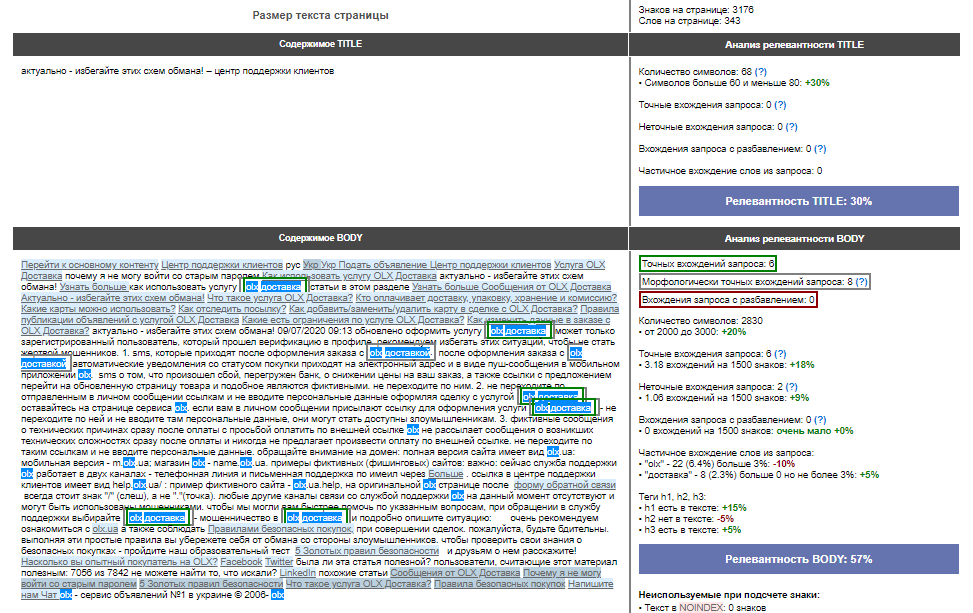Click the 'Релевантность BODY: 57%' bar
Viewport: 973px width, 613px height.
799,560
